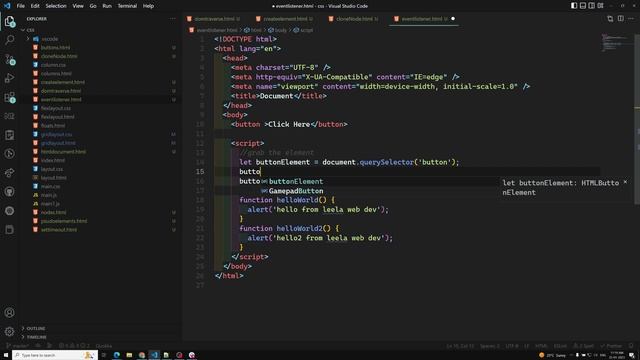Close the documentation tooltip for buttonElement
This screenshot has height=360, width=640.
point(625,182)
